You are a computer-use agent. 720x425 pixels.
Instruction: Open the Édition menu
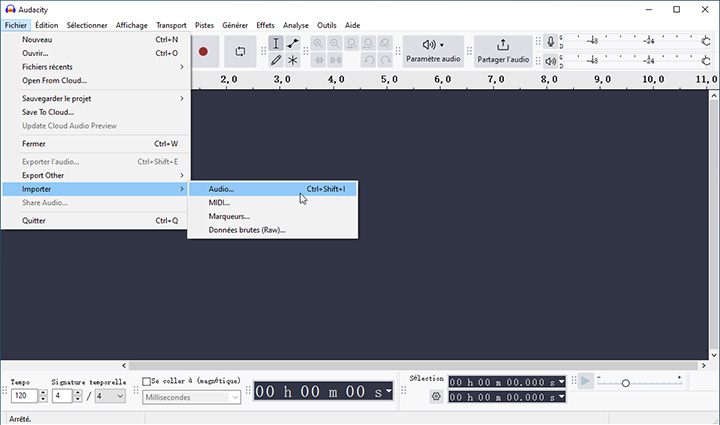pyautogui.click(x=47, y=25)
